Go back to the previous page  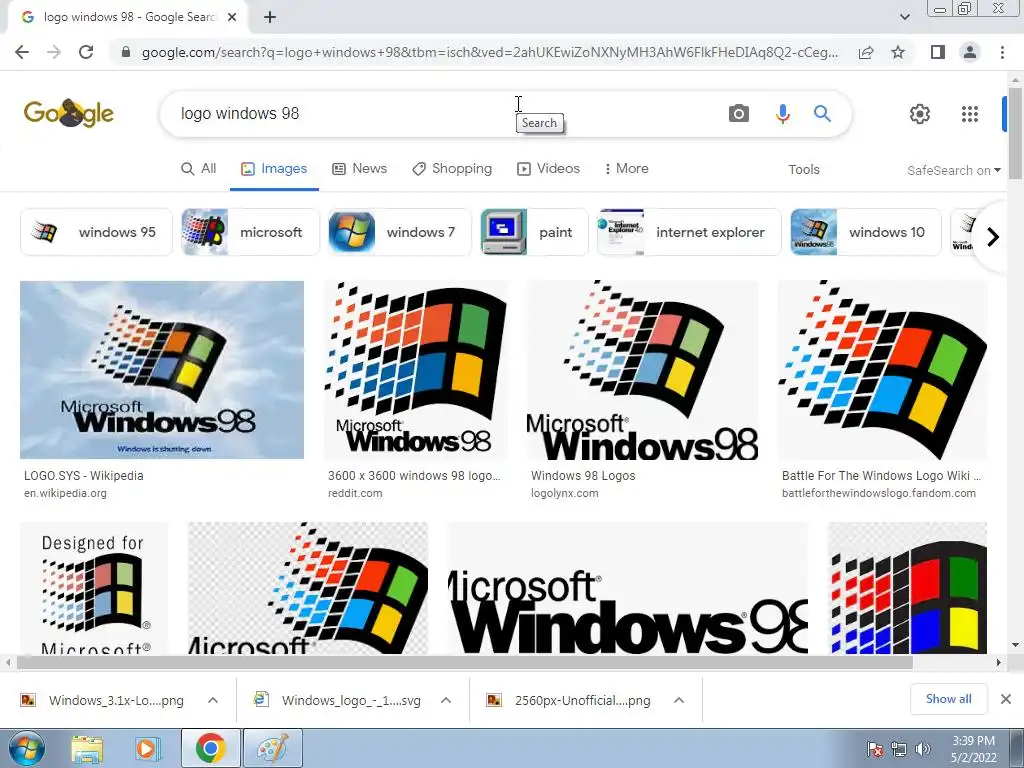pos(22,52)
